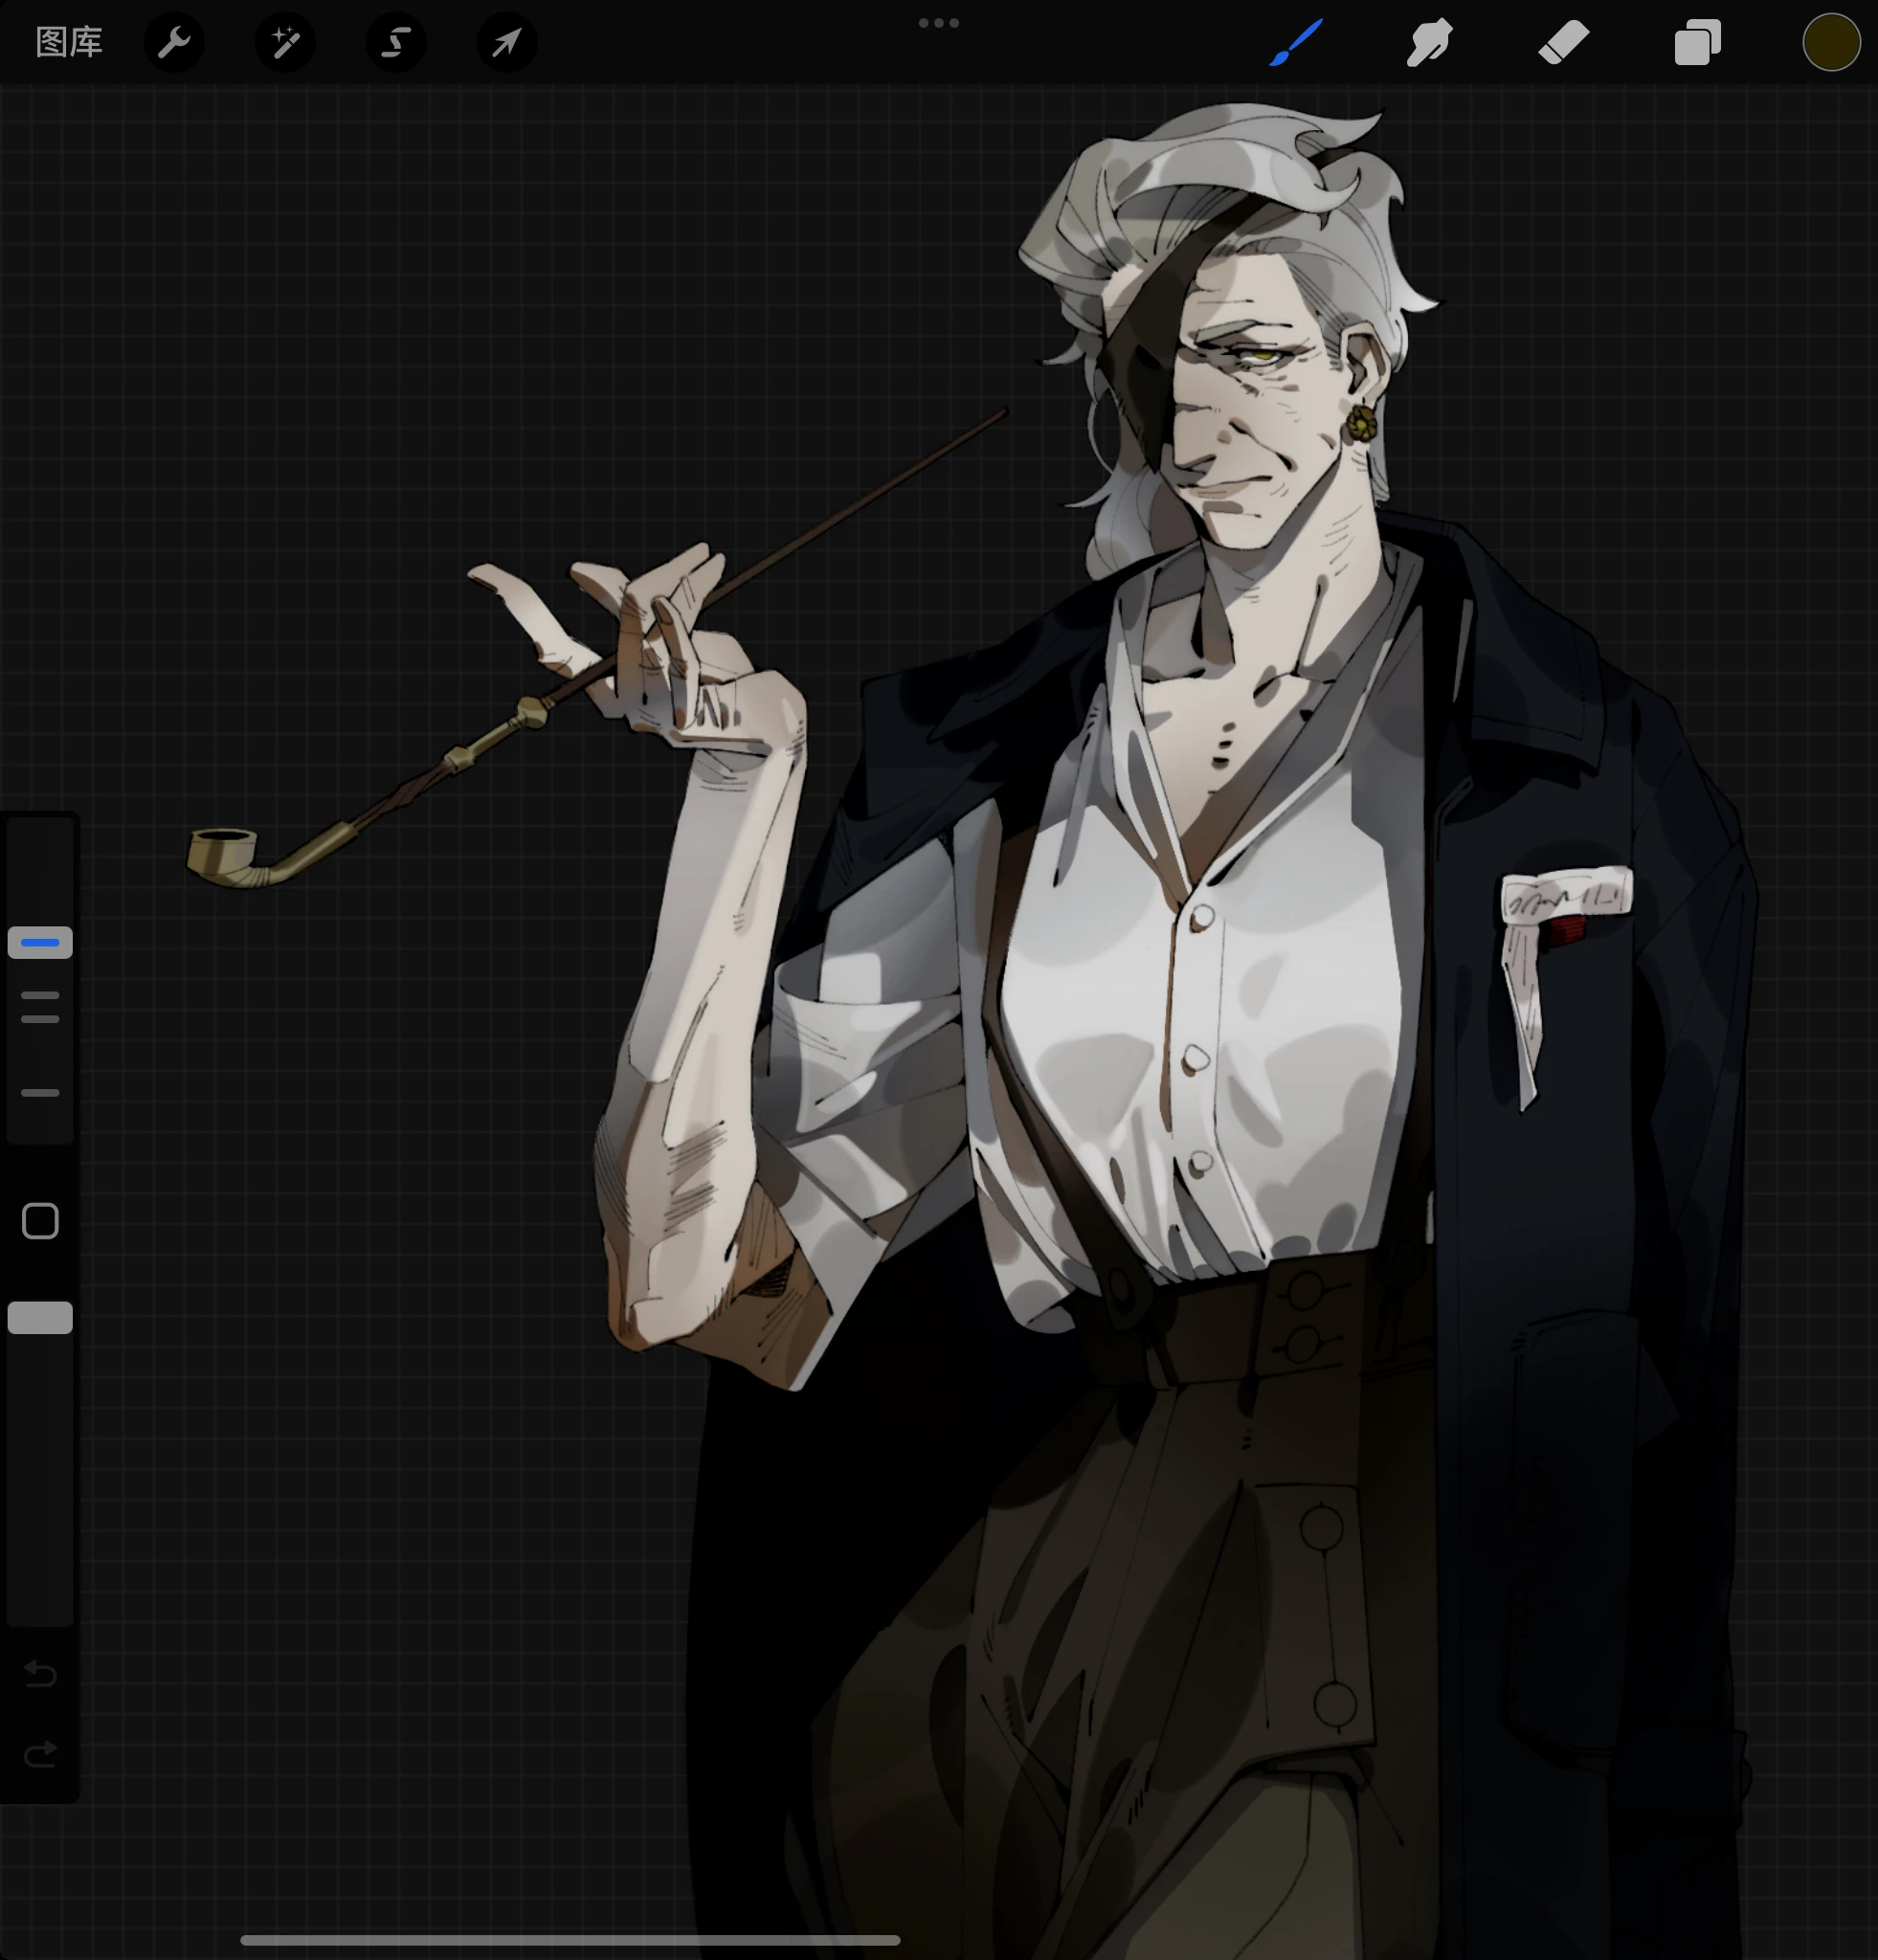
Task: Tap the home indicator bar at bottom
Action: tap(570, 1940)
